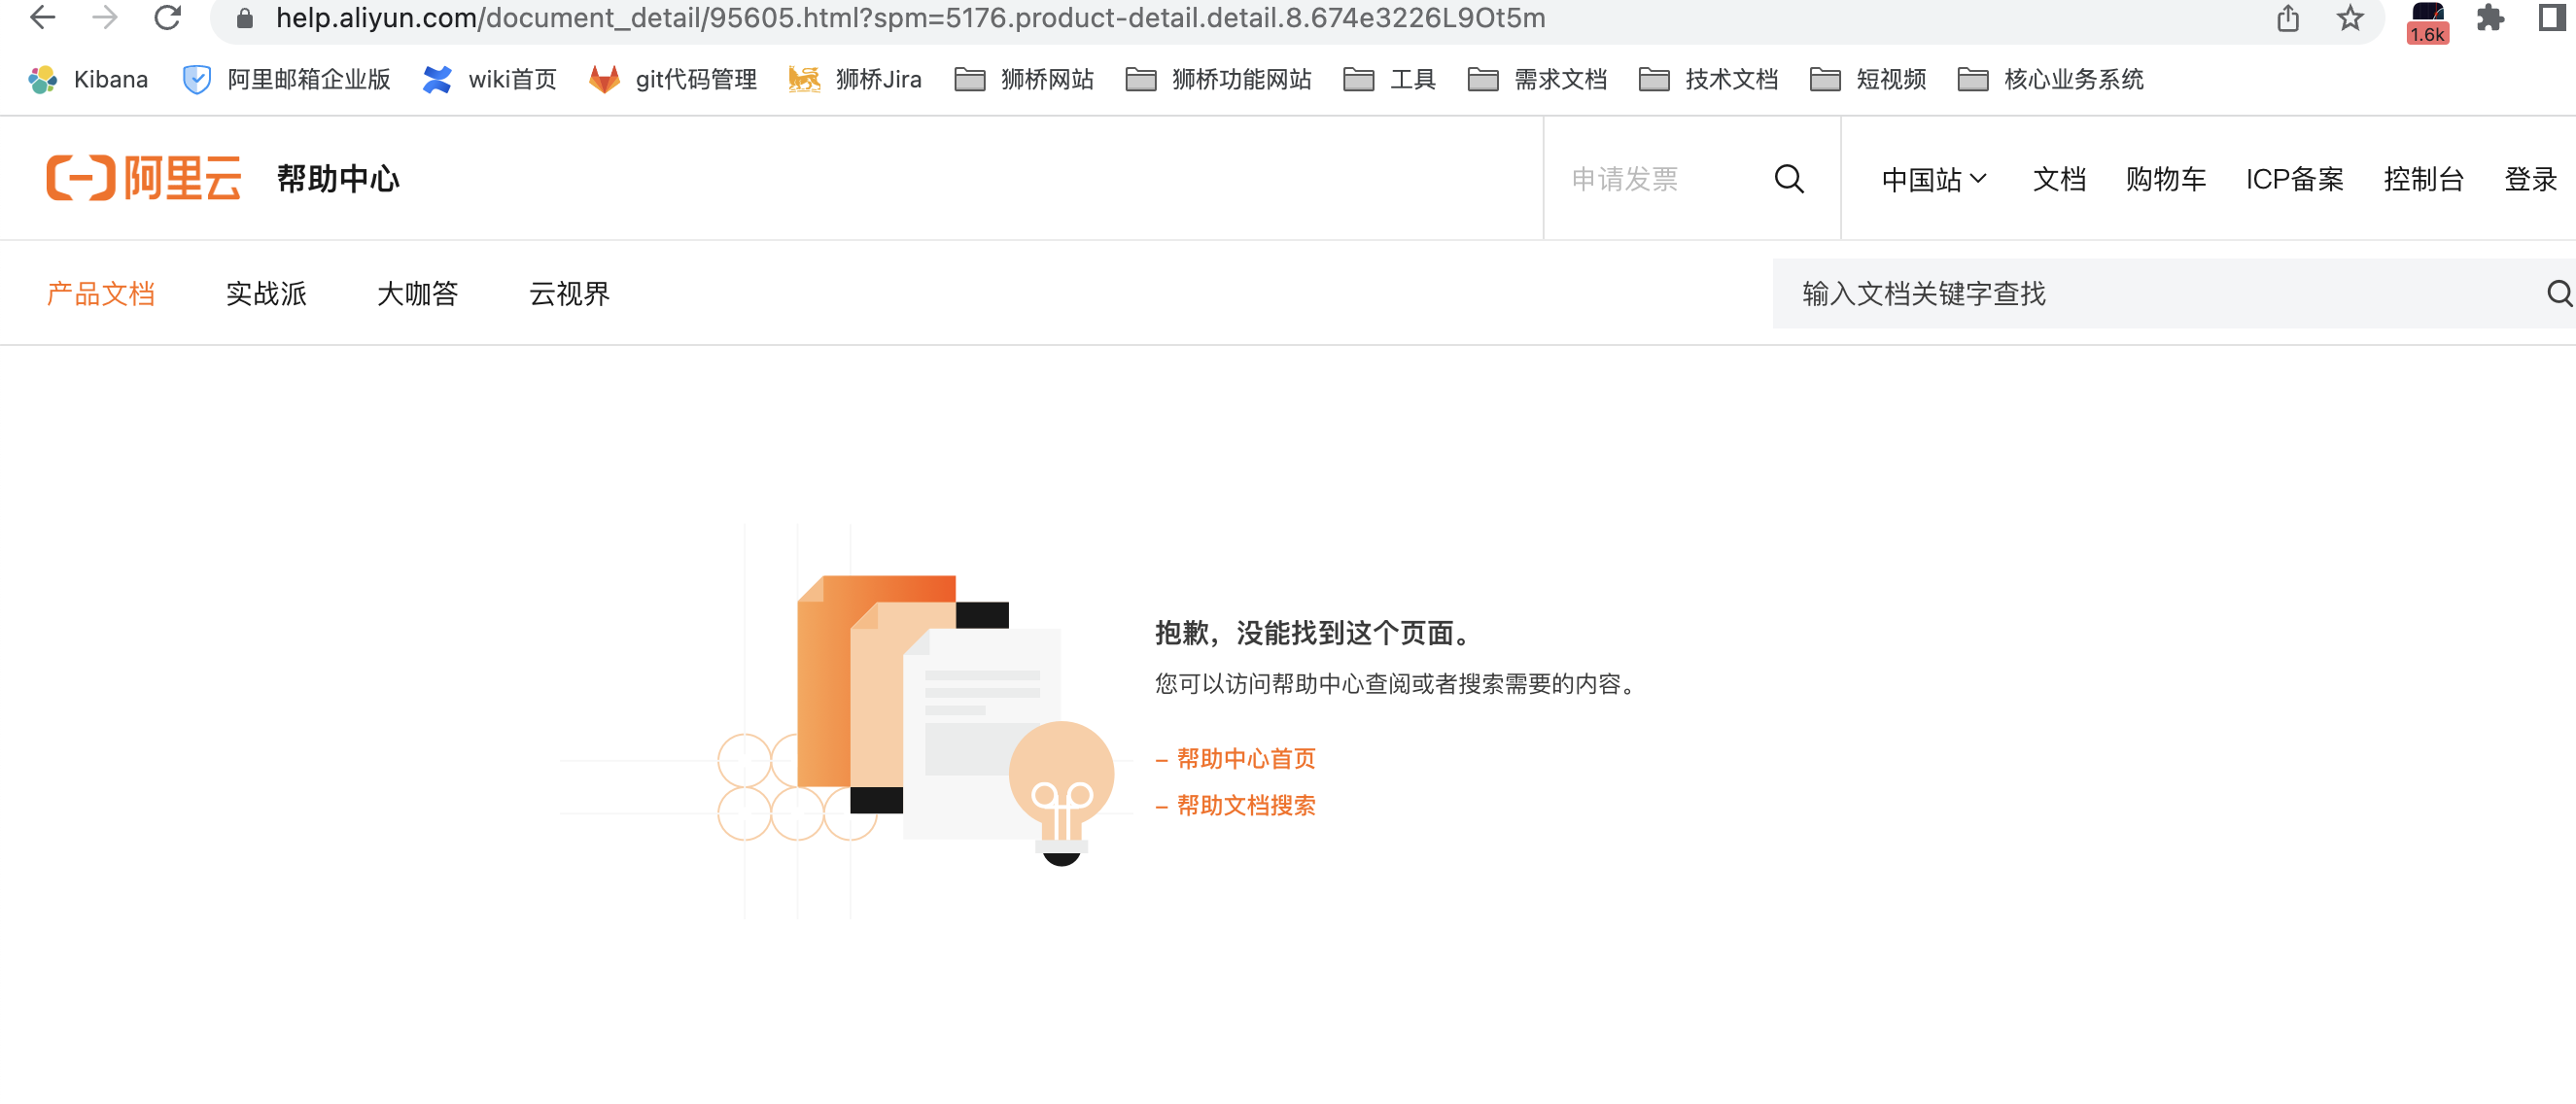Screen dimensions: 2576x1104
Task: Open the wiki首页 bookmark
Action: tap(490, 79)
